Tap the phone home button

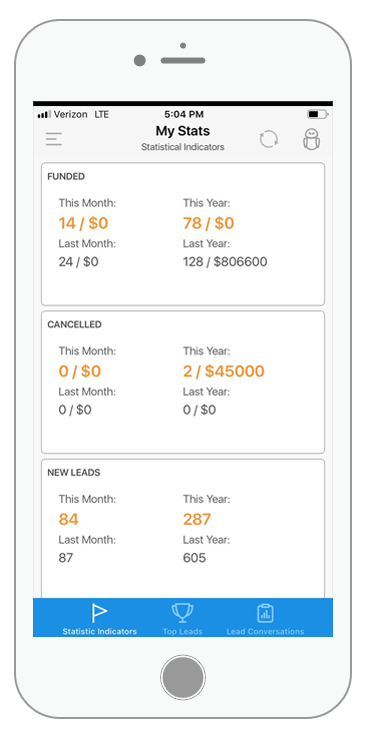click(183, 677)
